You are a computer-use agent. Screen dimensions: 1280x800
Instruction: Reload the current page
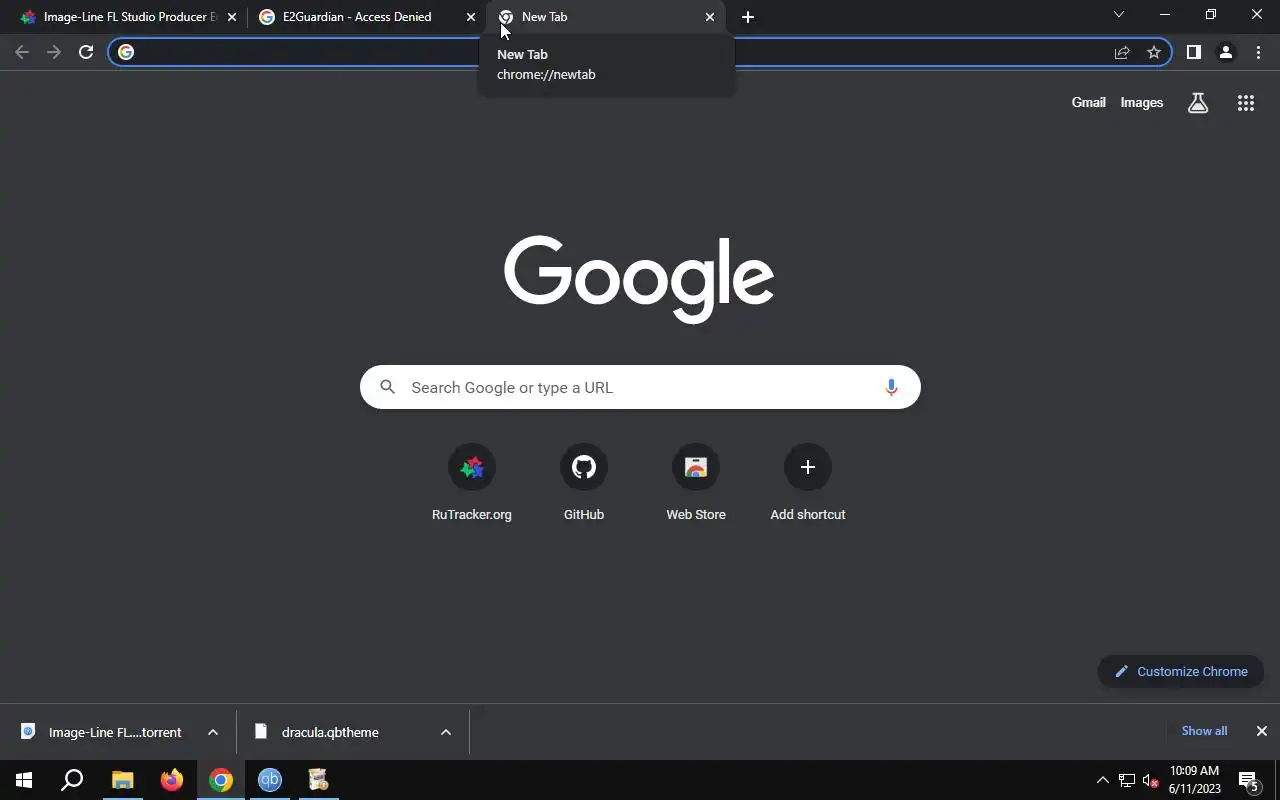[x=86, y=52]
